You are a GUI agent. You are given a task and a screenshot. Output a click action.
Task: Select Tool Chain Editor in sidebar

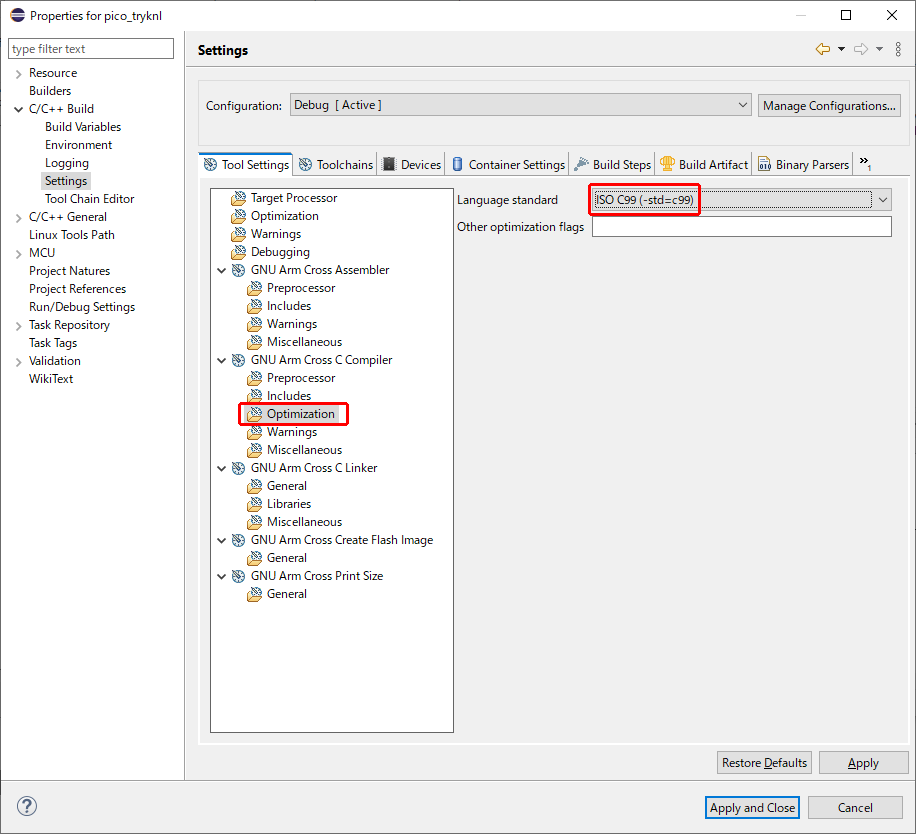(89, 199)
